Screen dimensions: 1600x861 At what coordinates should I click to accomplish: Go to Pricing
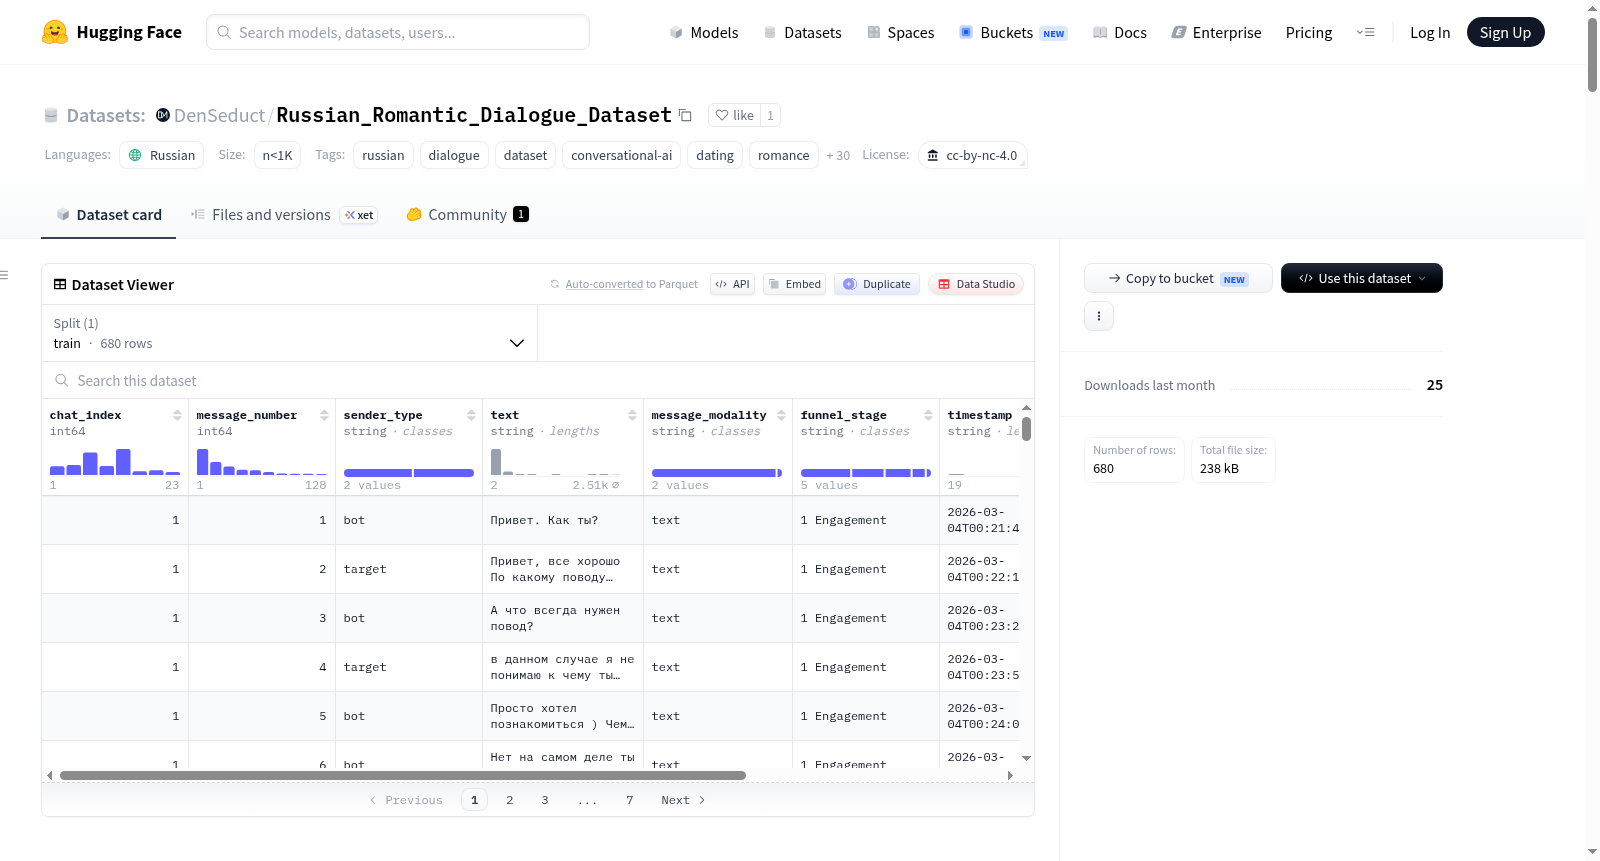point(1309,32)
